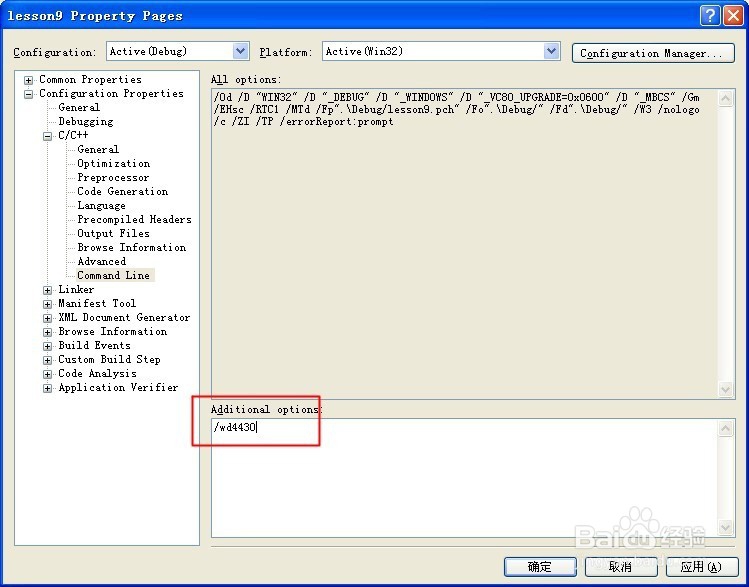
Task: Collapse Configuration Properties node
Action: click(29, 94)
